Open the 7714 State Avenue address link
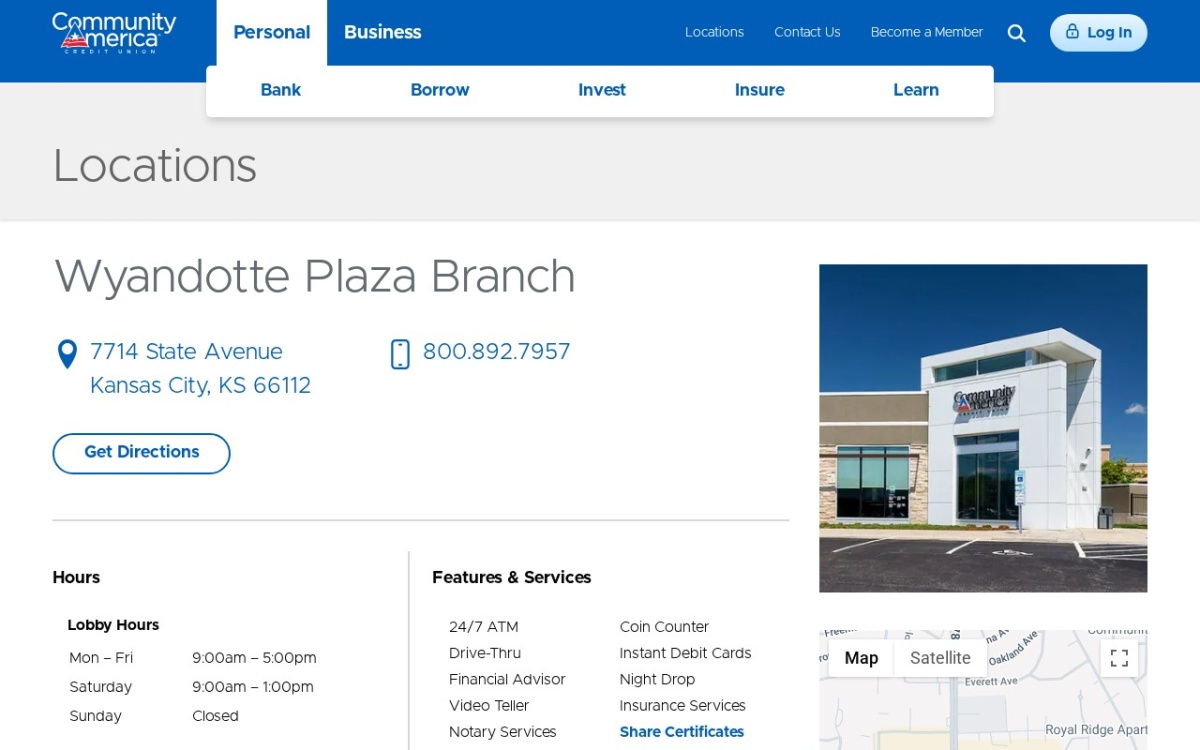The image size is (1200, 750). [x=200, y=369]
